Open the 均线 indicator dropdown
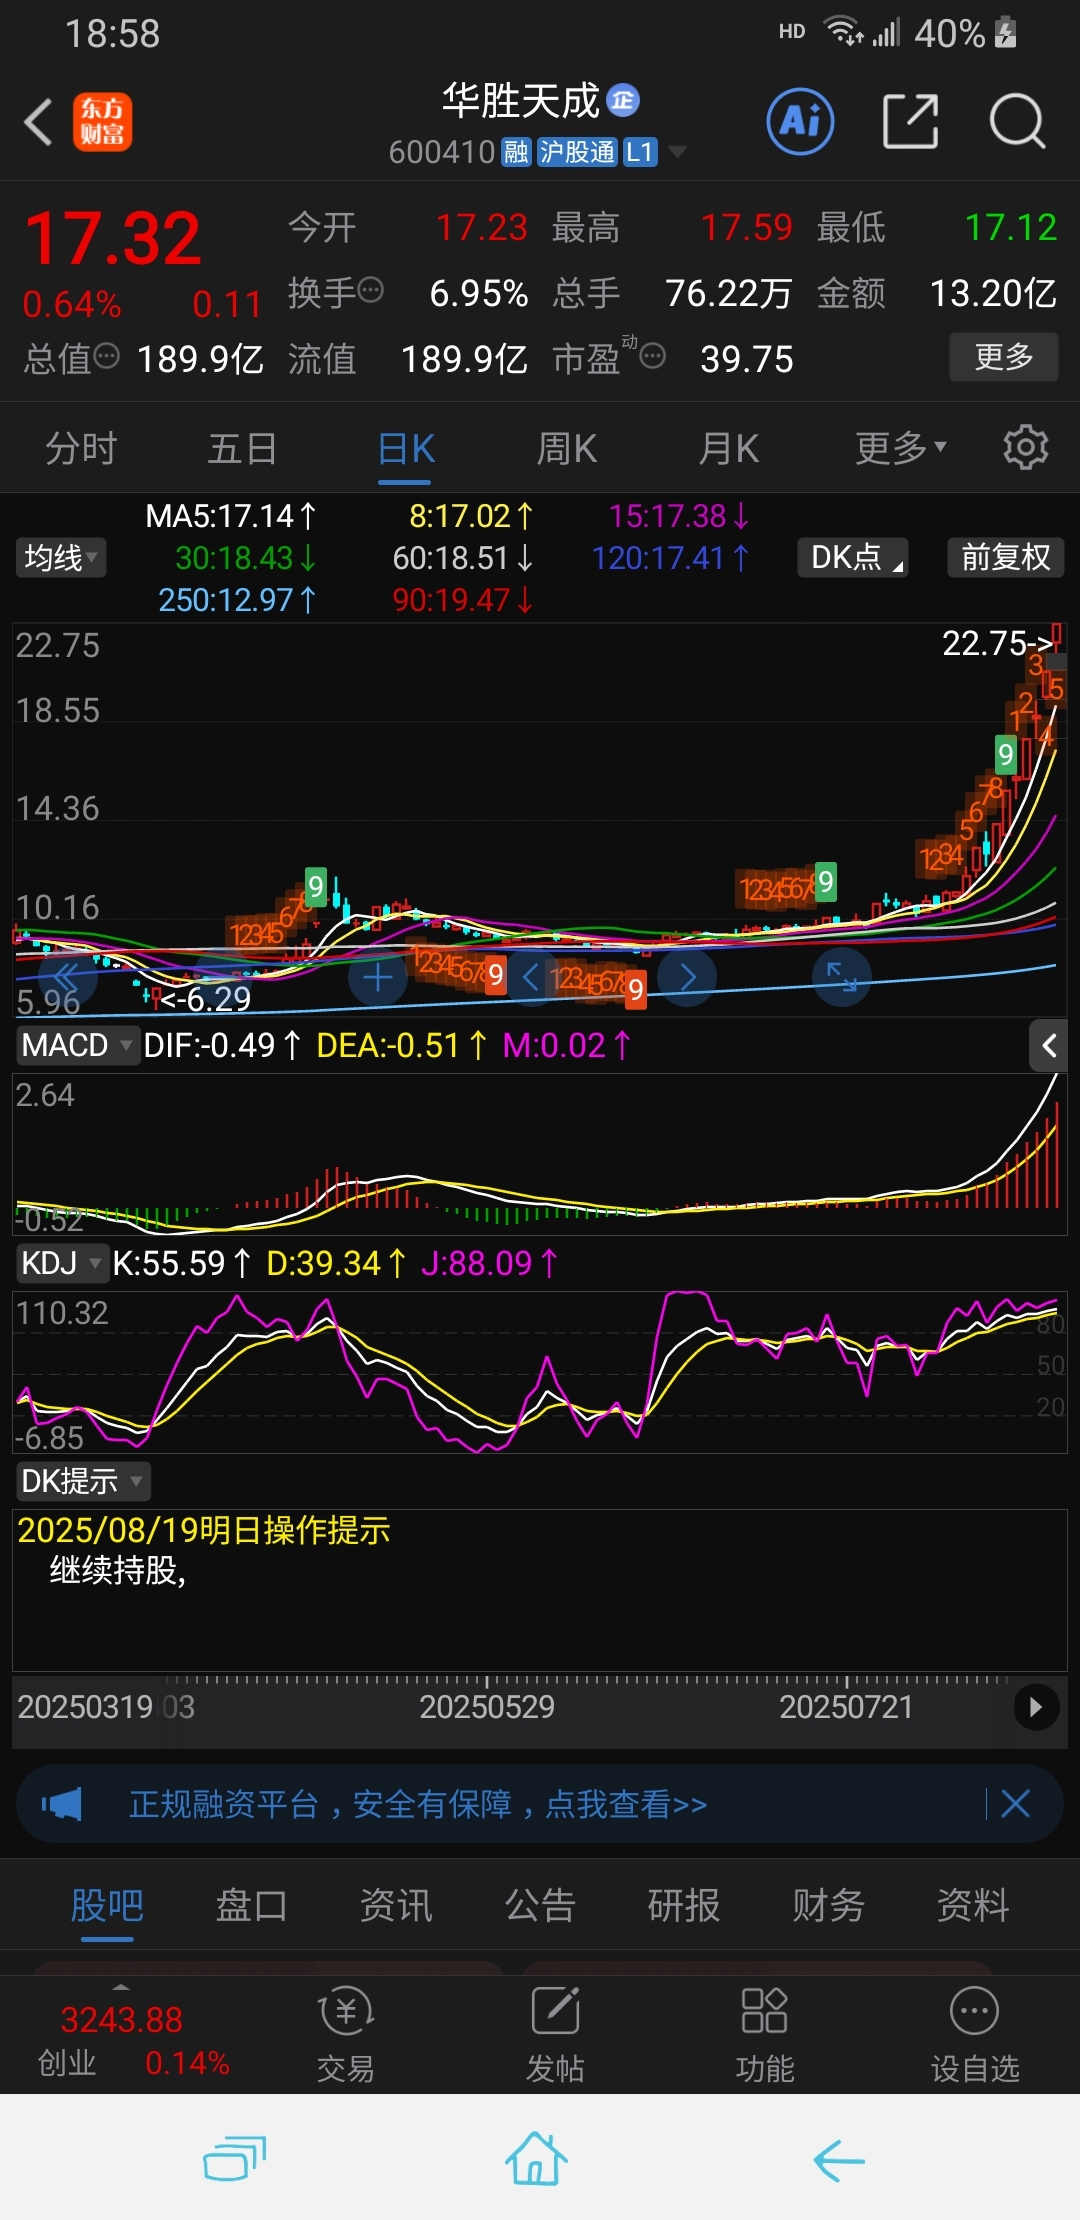 (61, 557)
